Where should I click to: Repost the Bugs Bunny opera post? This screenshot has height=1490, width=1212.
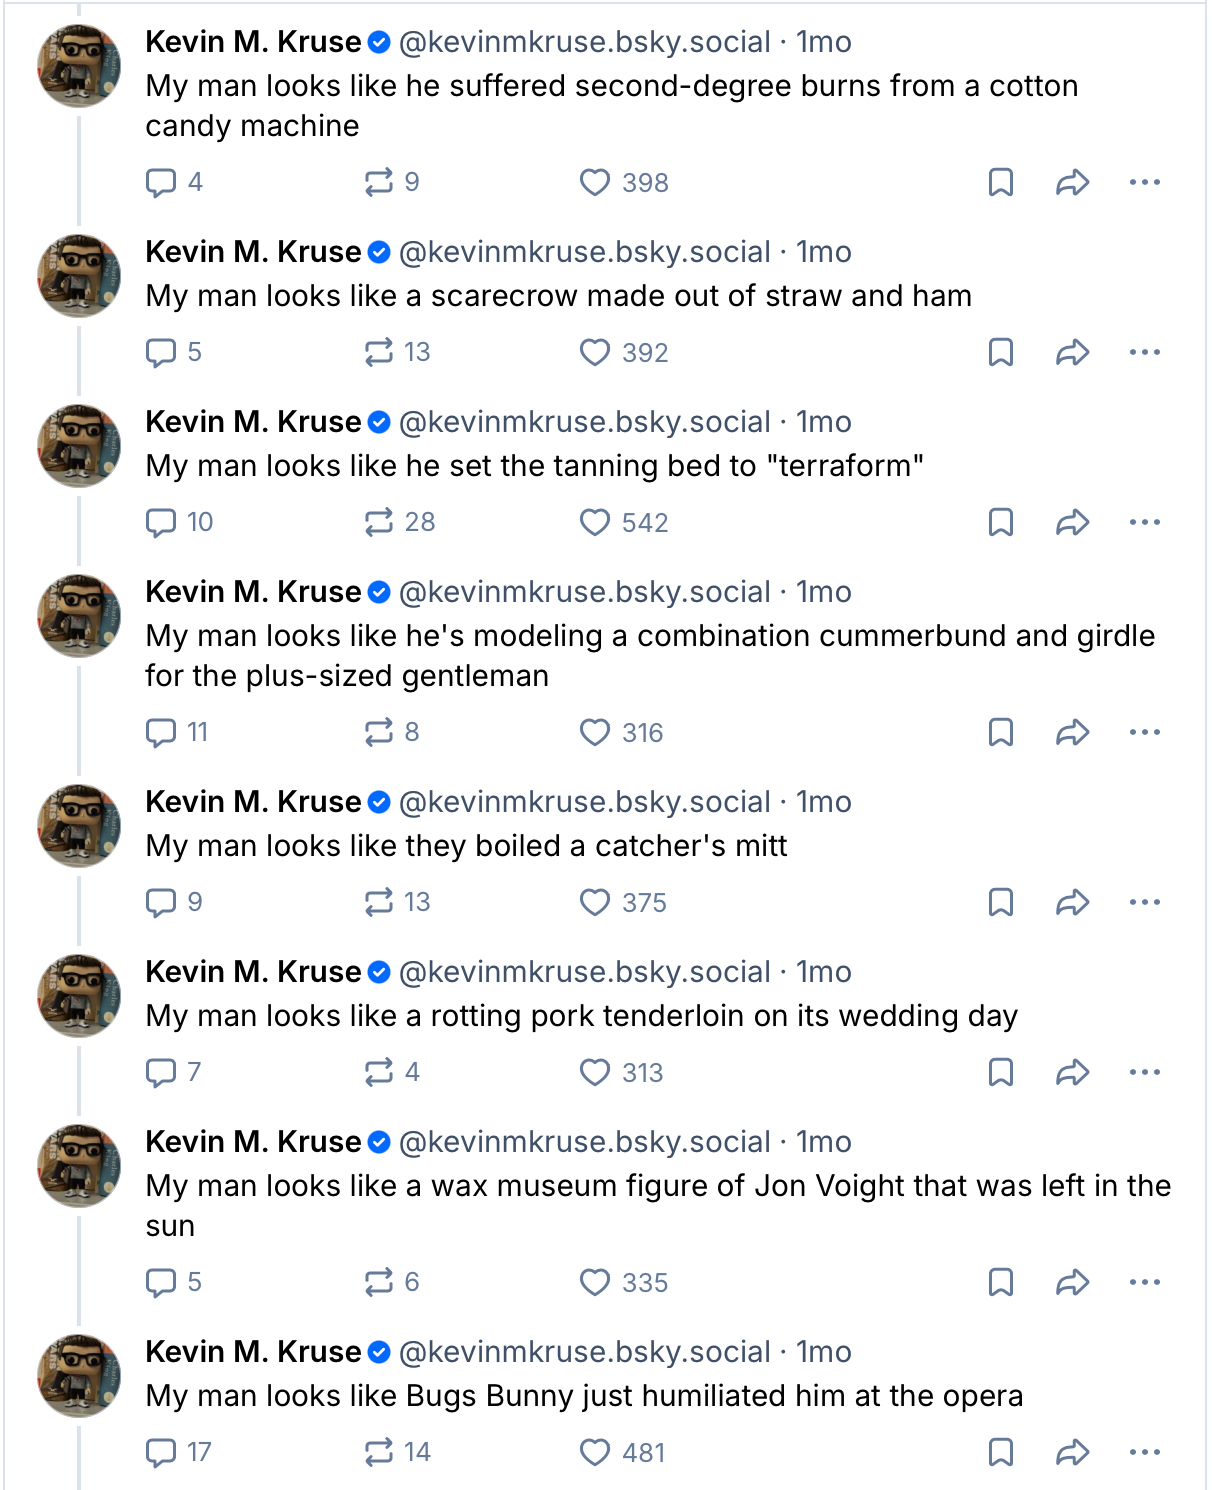pyautogui.click(x=379, y=1452)
